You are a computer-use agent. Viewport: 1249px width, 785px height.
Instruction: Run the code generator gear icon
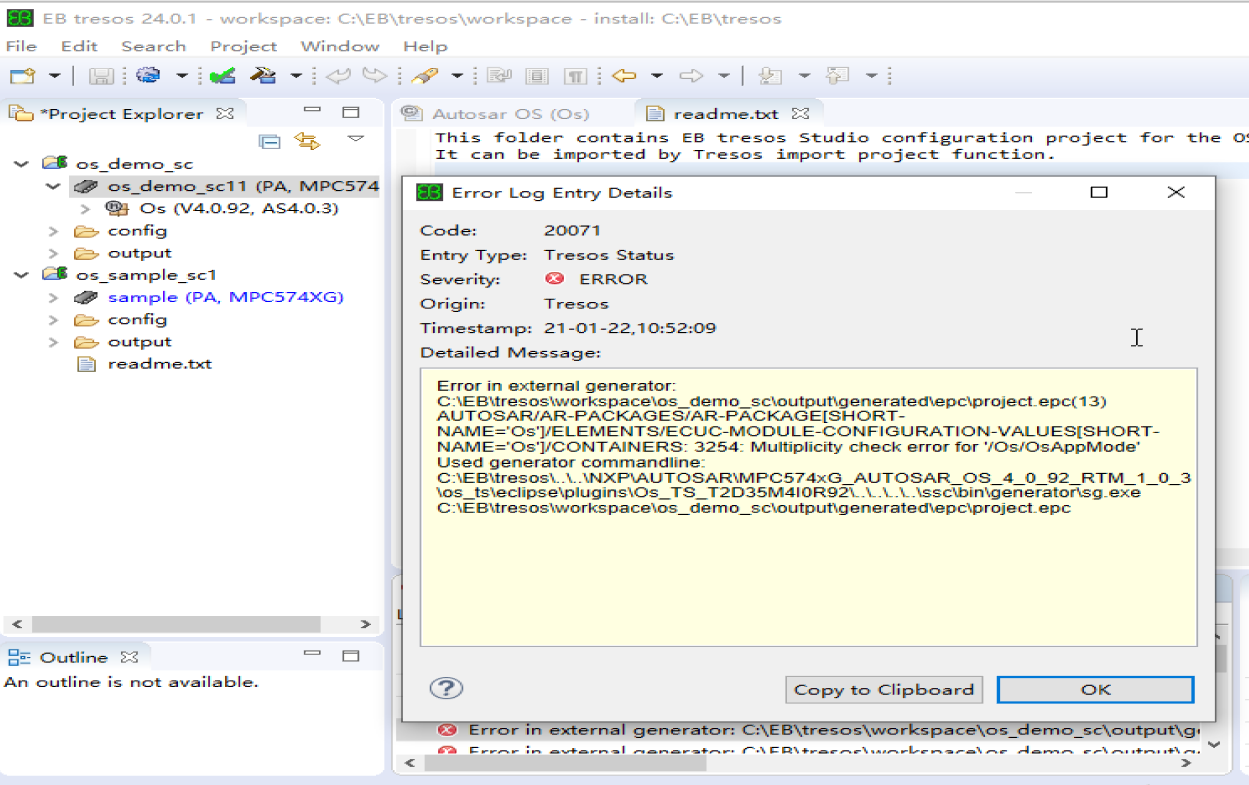tap(148, 75)
